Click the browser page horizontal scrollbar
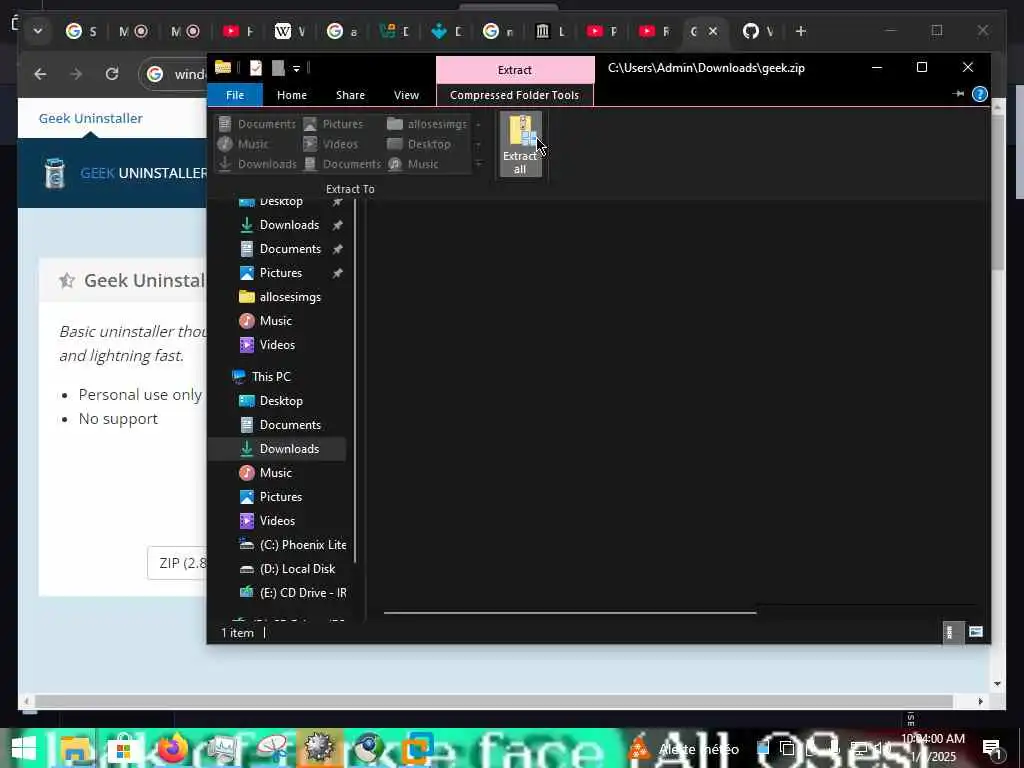 coord(494,701)
